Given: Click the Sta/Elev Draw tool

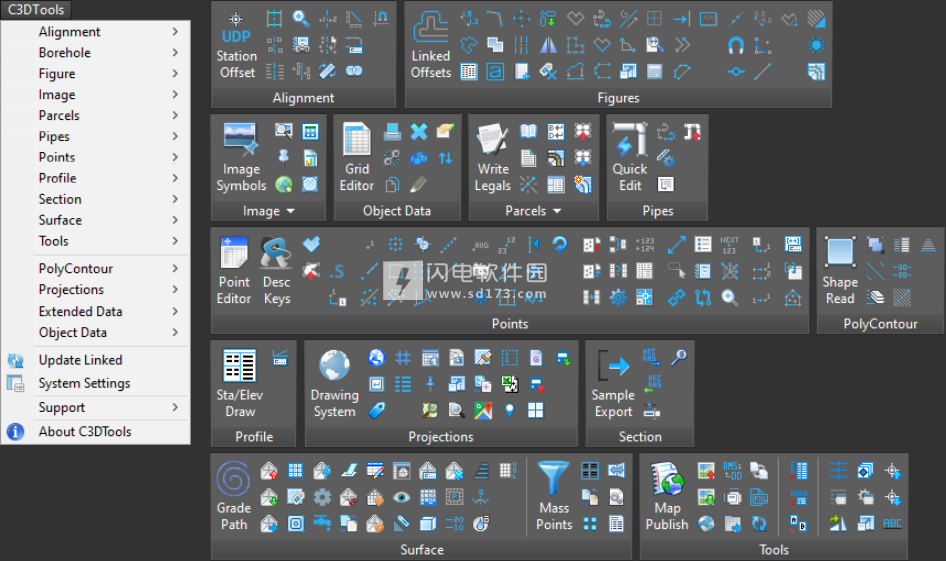Looking at the screenshot, I should [x=240, y=384].
